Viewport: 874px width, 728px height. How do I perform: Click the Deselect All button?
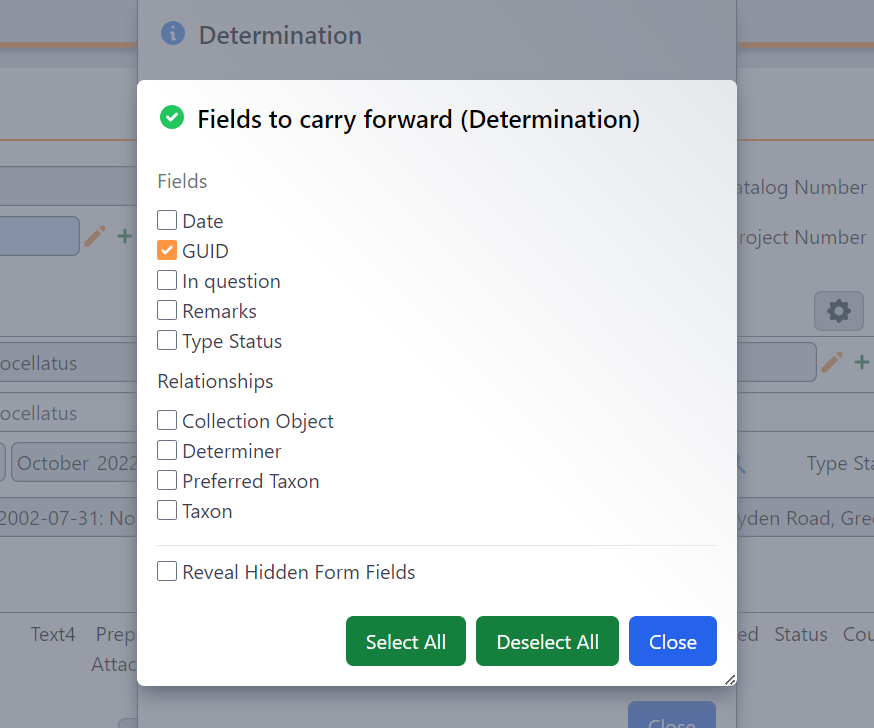(547, 641)
